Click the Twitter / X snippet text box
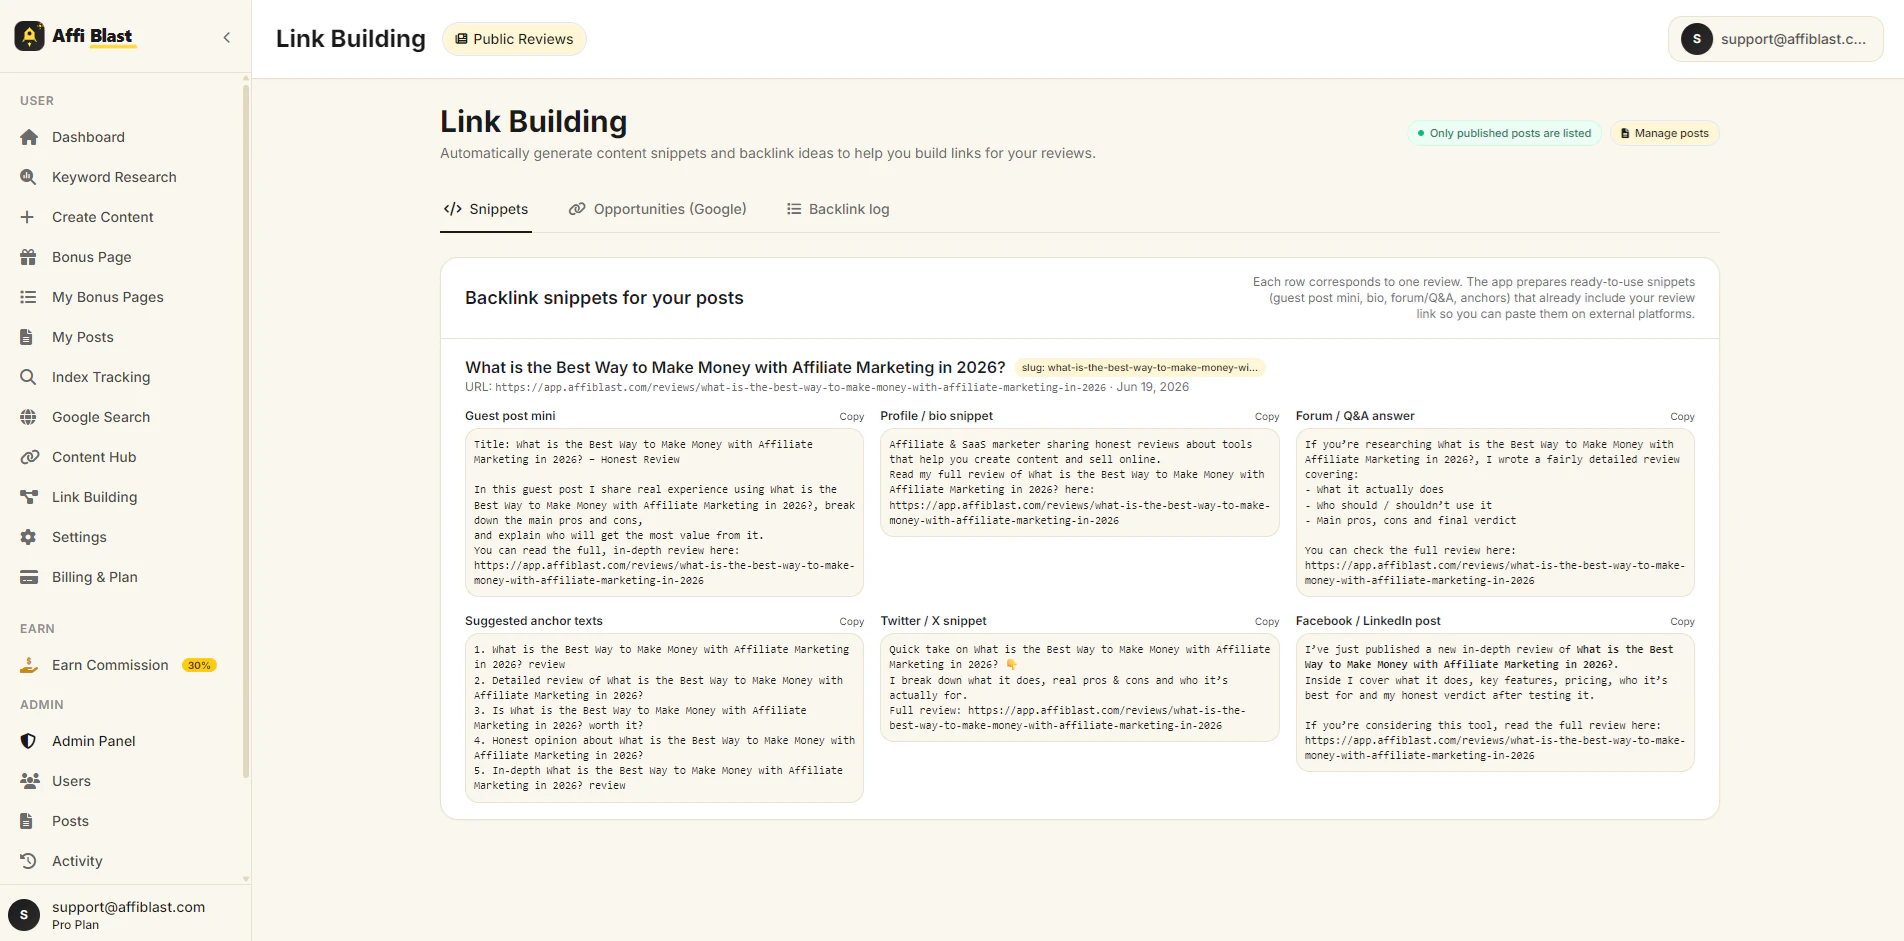Screen dimensions: 1904x941 pos(1080,688)
